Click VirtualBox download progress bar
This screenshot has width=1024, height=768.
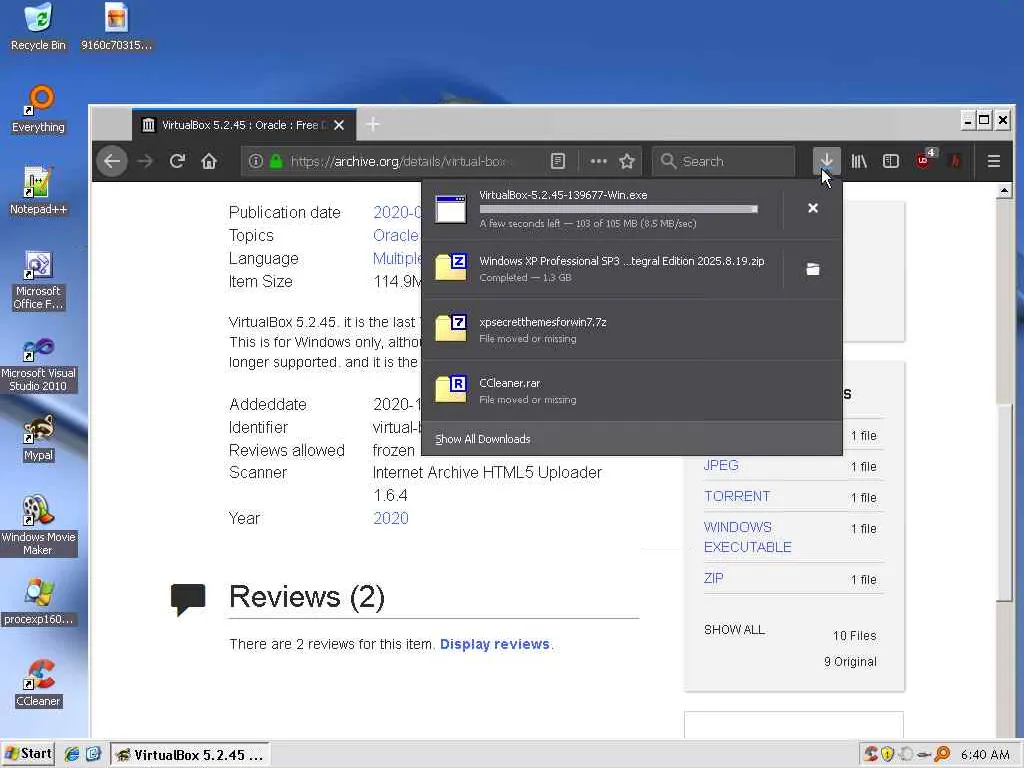618,209
